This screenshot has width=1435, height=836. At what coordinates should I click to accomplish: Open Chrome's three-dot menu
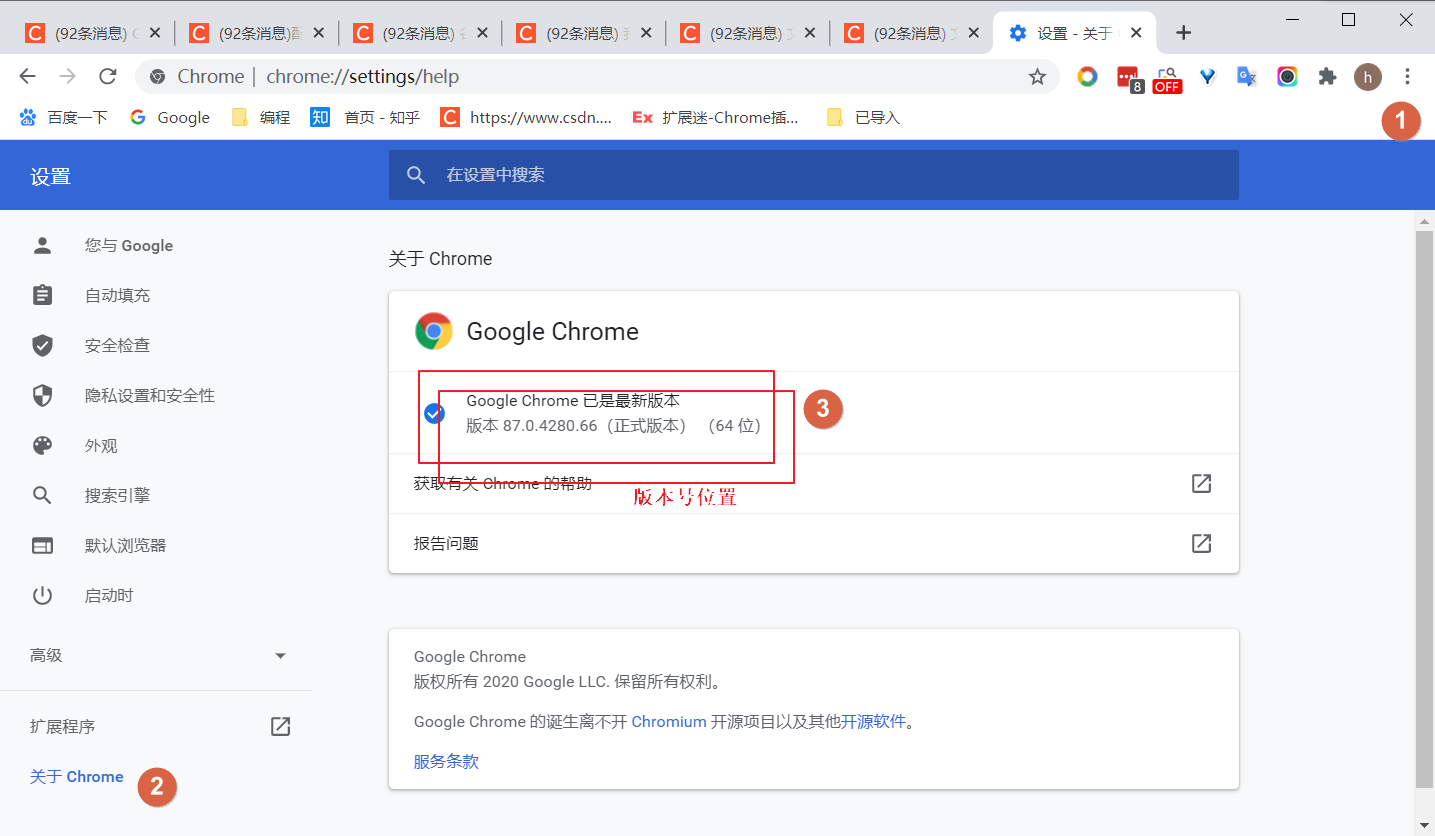(1407, 77)
